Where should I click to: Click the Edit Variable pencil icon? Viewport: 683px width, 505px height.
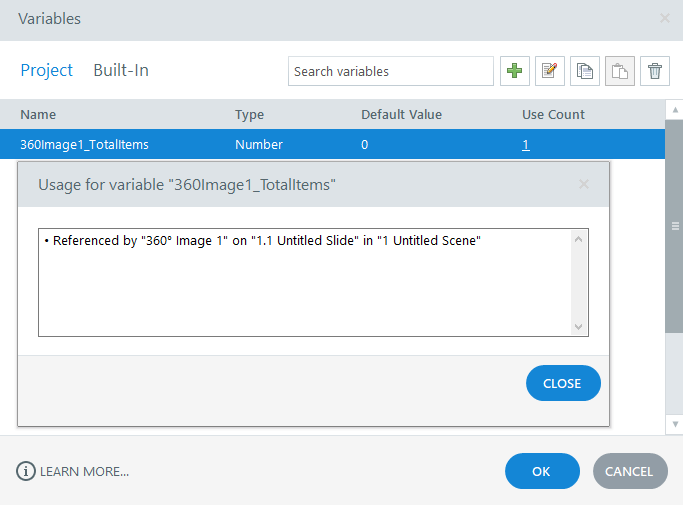[x=550, y=71]
